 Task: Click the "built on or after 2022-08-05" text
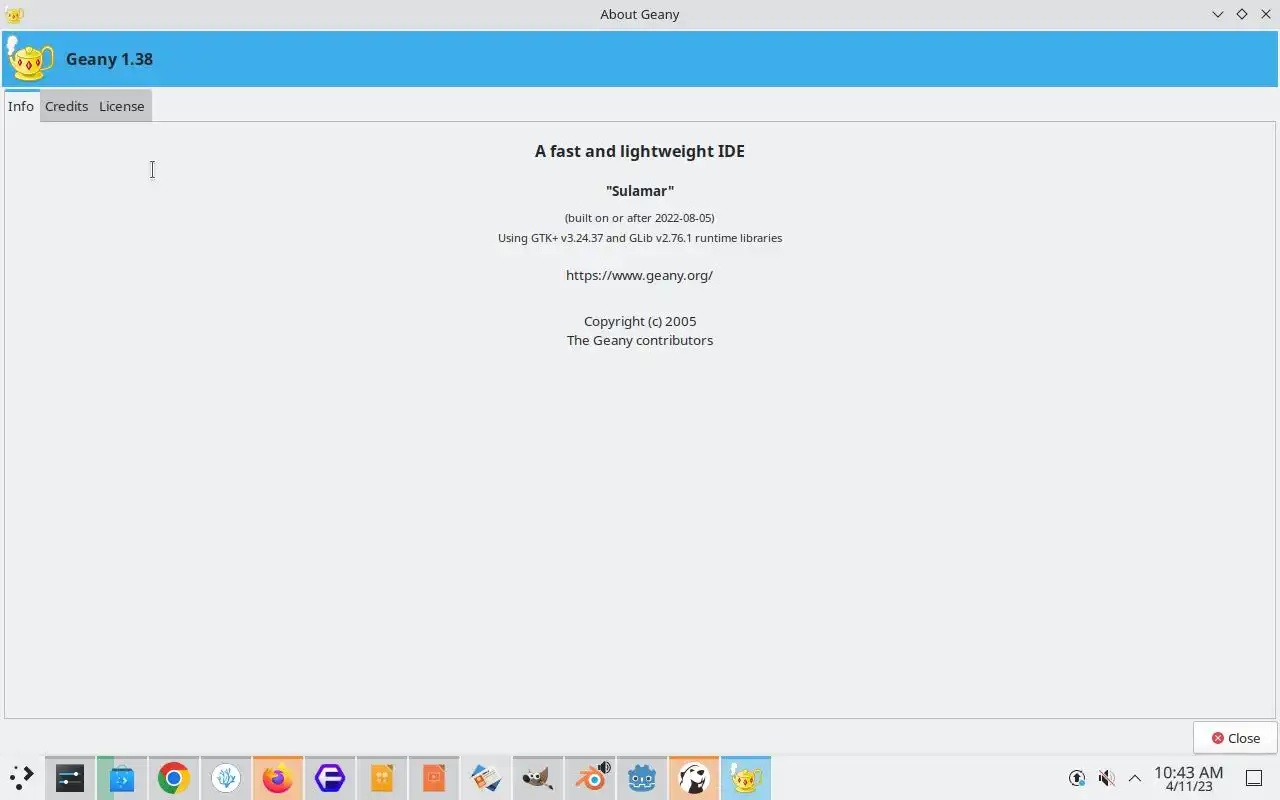pos(639,218)
